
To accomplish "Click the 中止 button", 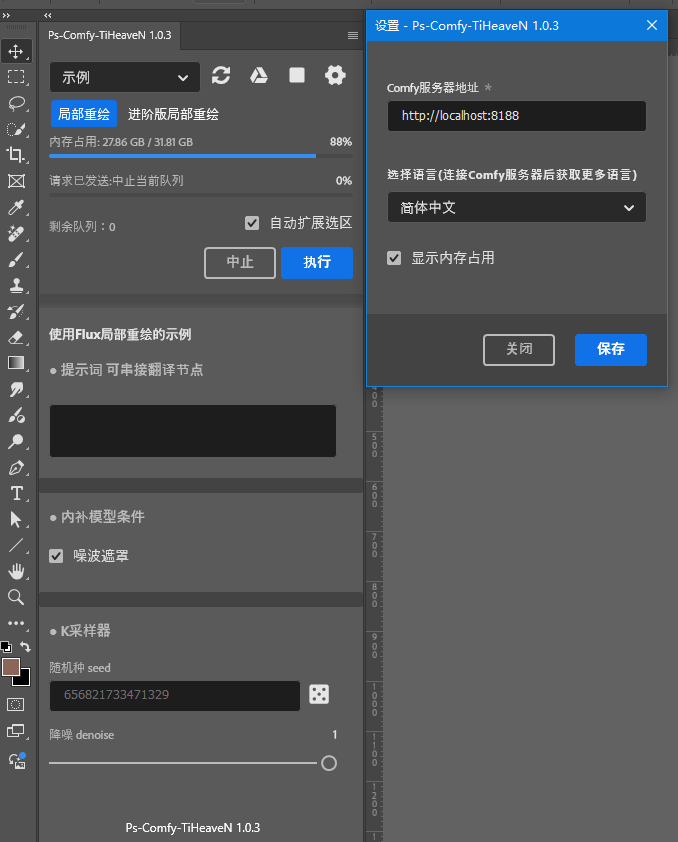I will pyautogui.click(x=240, y=263).
